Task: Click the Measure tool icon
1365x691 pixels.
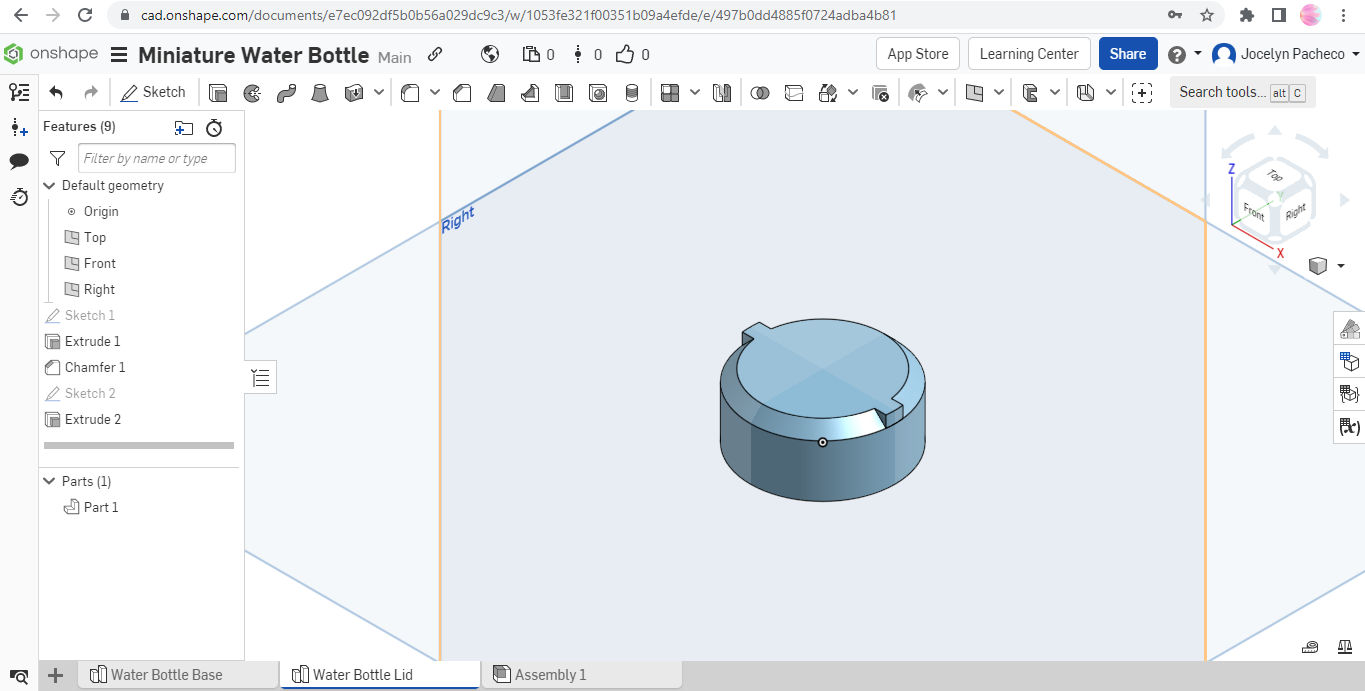Action: pyautogui.click(x=1311, y=647)
